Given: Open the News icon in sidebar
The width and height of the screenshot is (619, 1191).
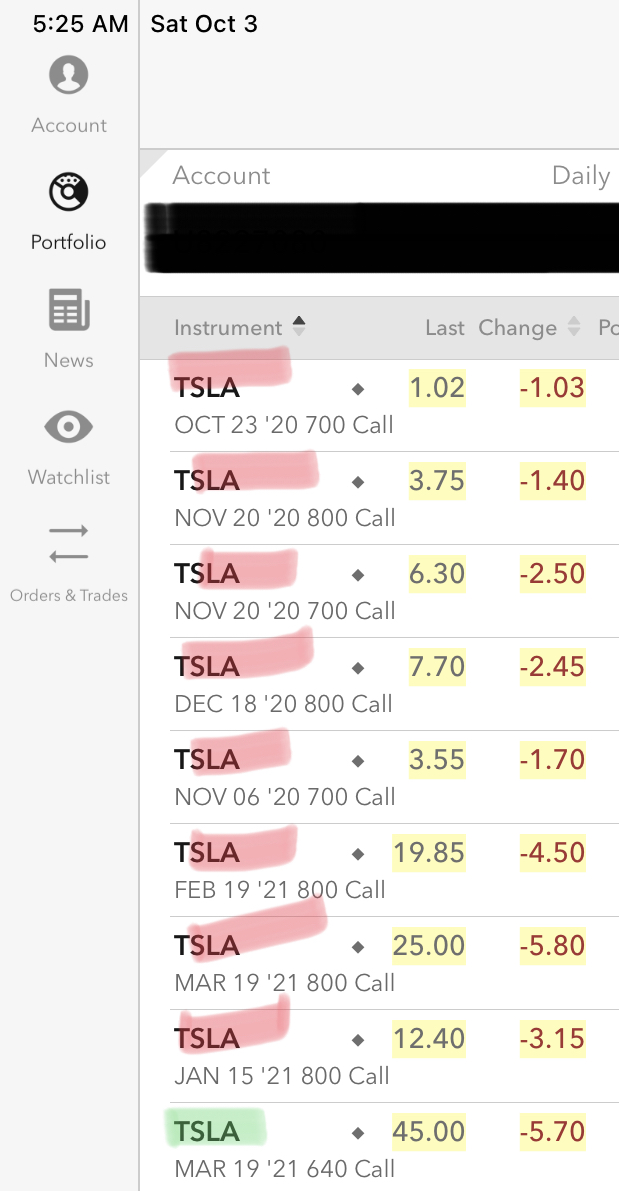Looking at the screenshot, I should click(x=69, y=310).
